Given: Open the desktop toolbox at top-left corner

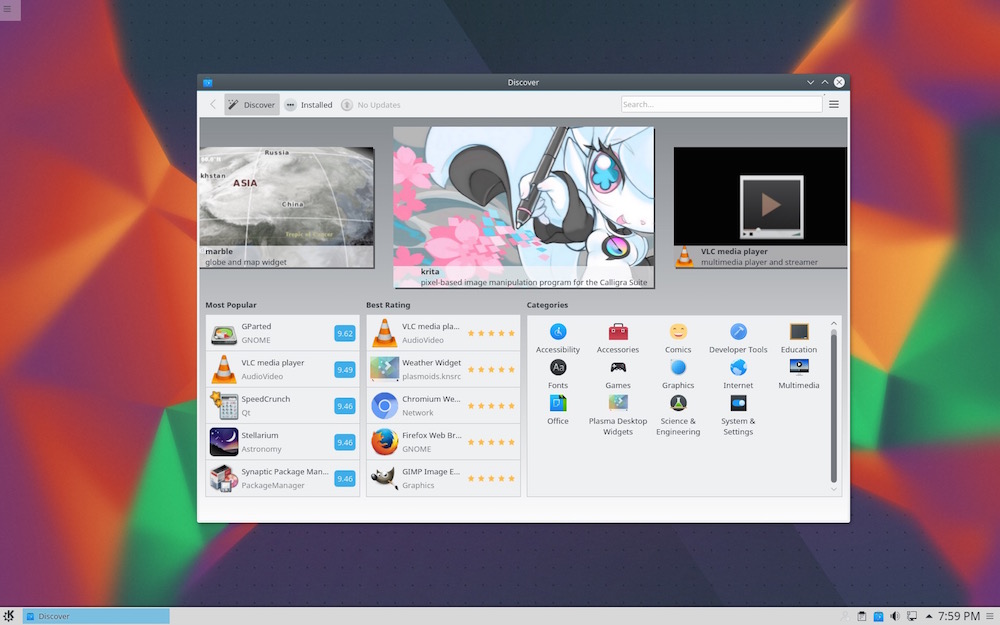Looking at the screenshot, I should point(8,9).
